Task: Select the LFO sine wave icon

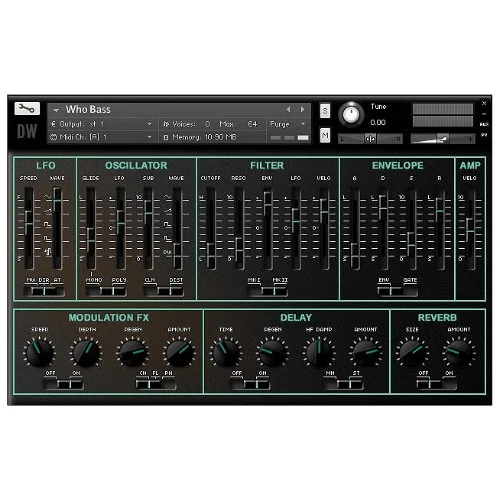Action: tap(48, 197)
